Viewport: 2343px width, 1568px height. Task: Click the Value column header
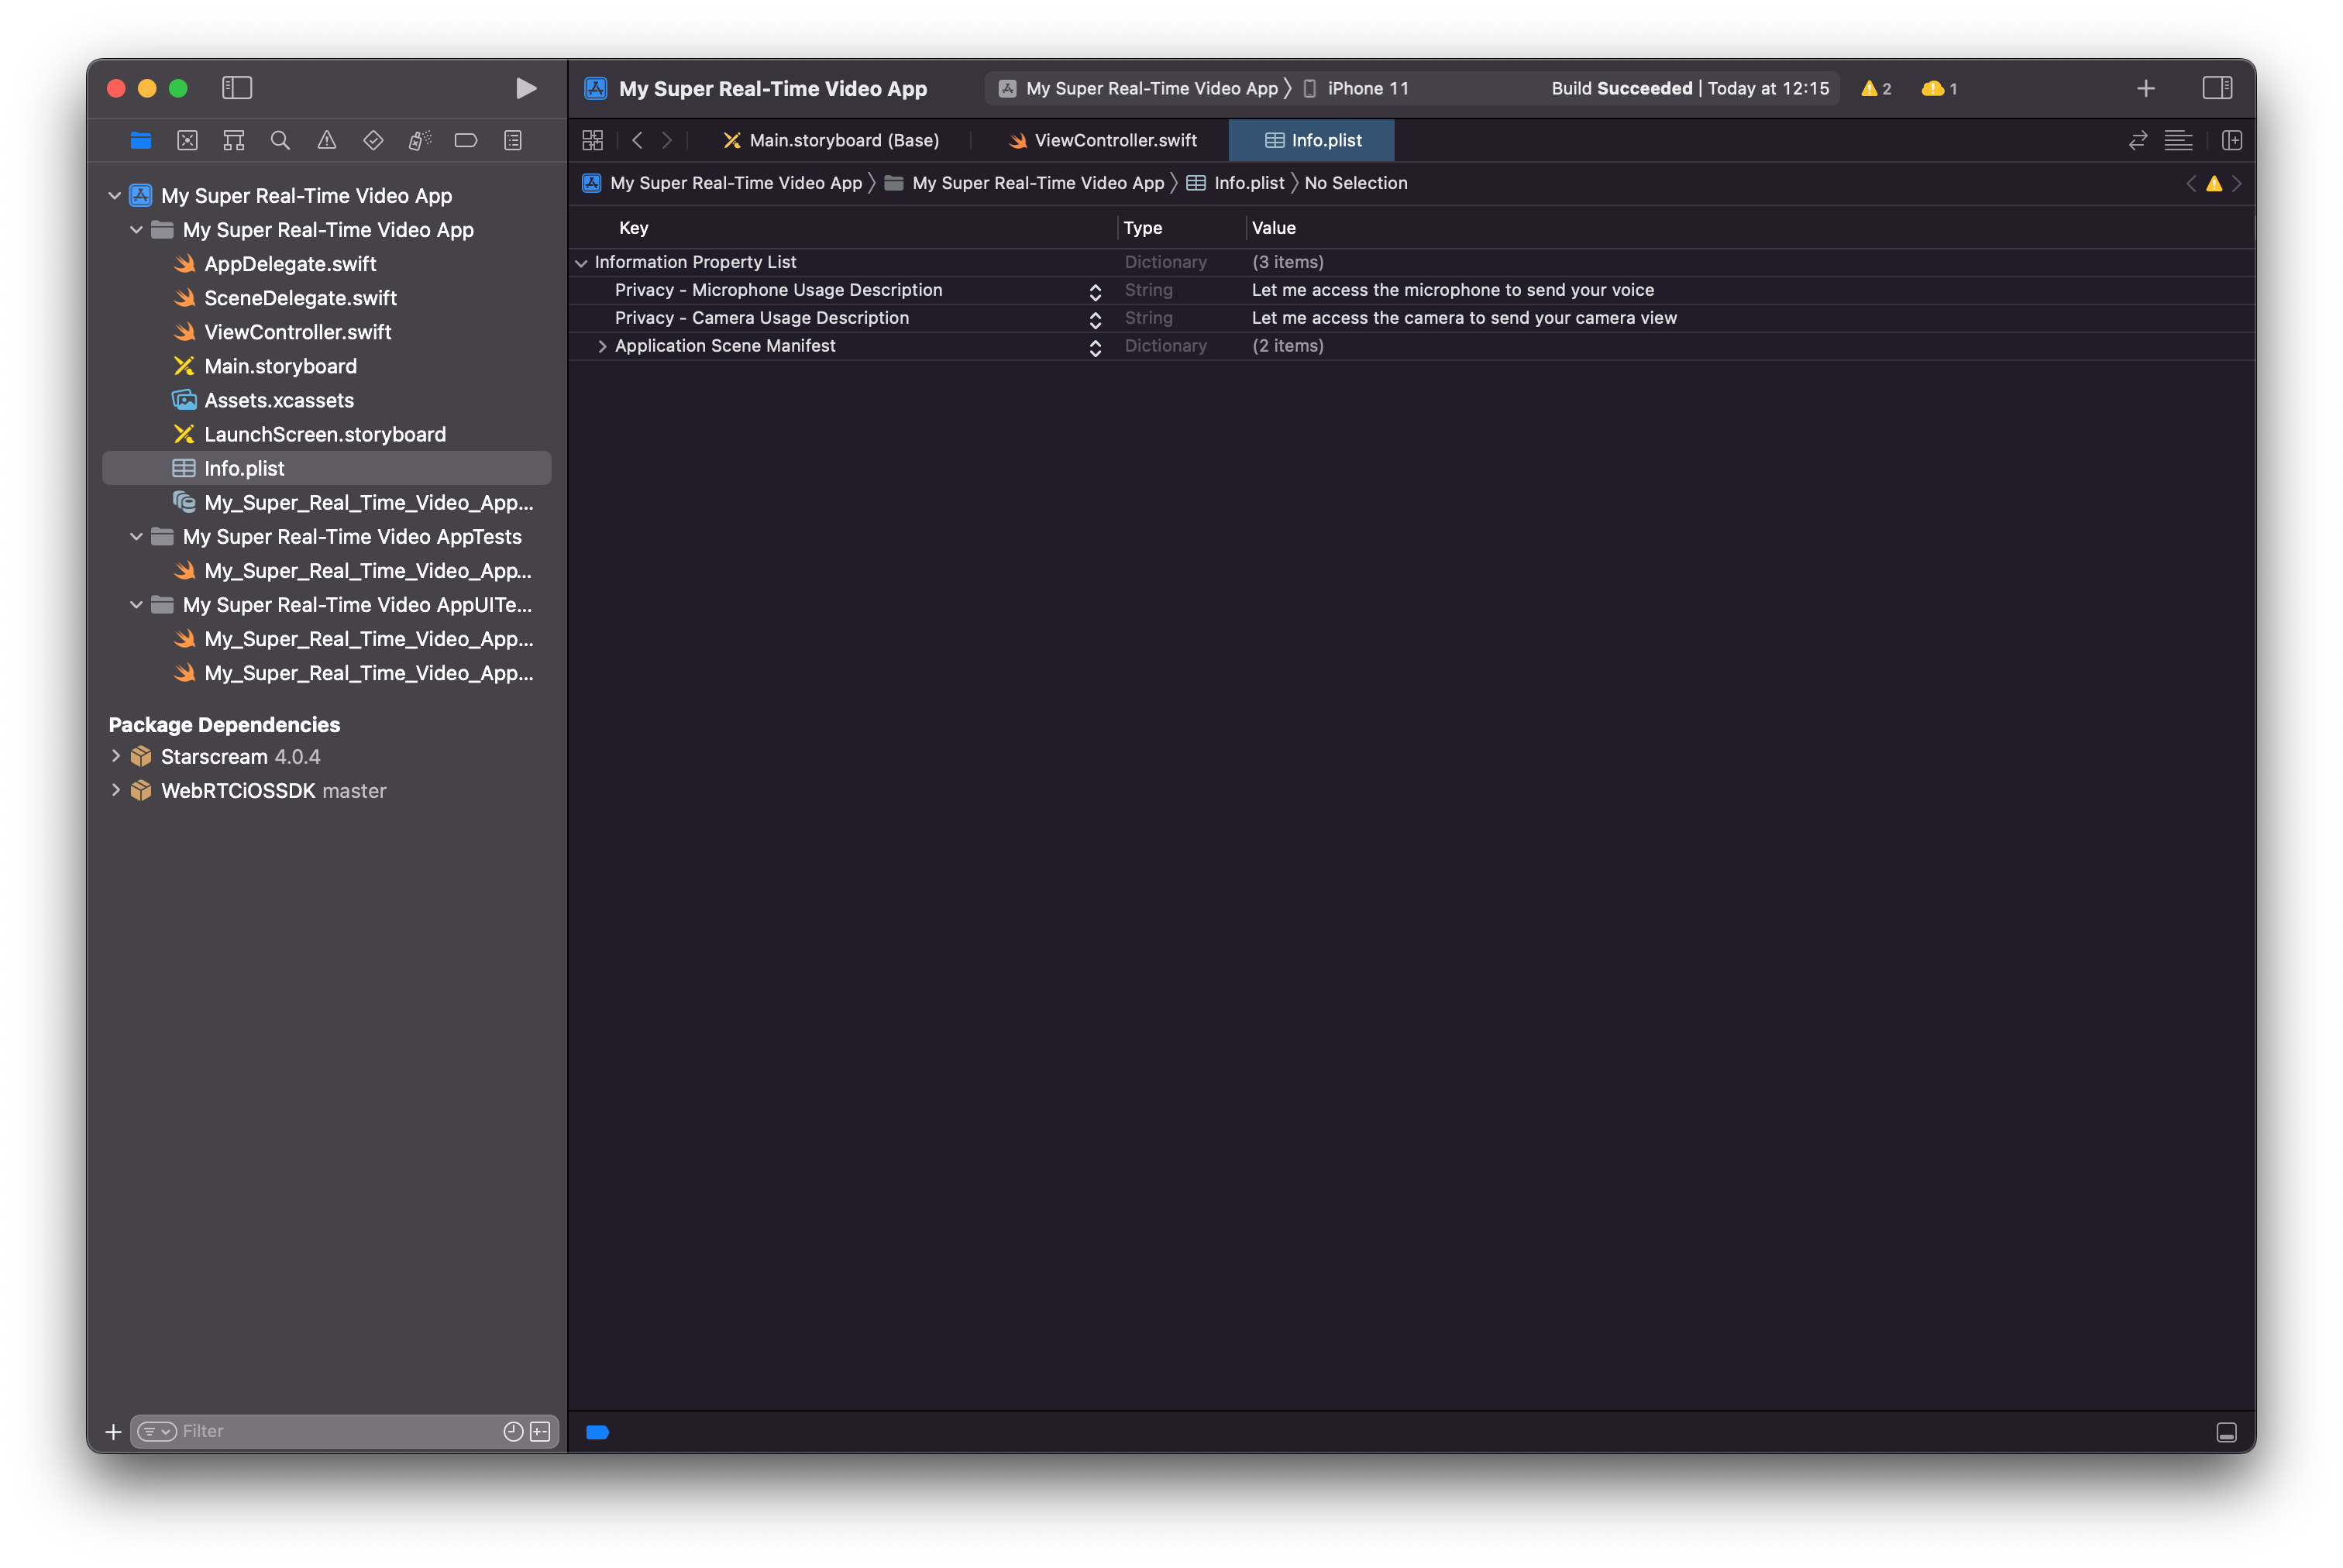pos(1273,228)
